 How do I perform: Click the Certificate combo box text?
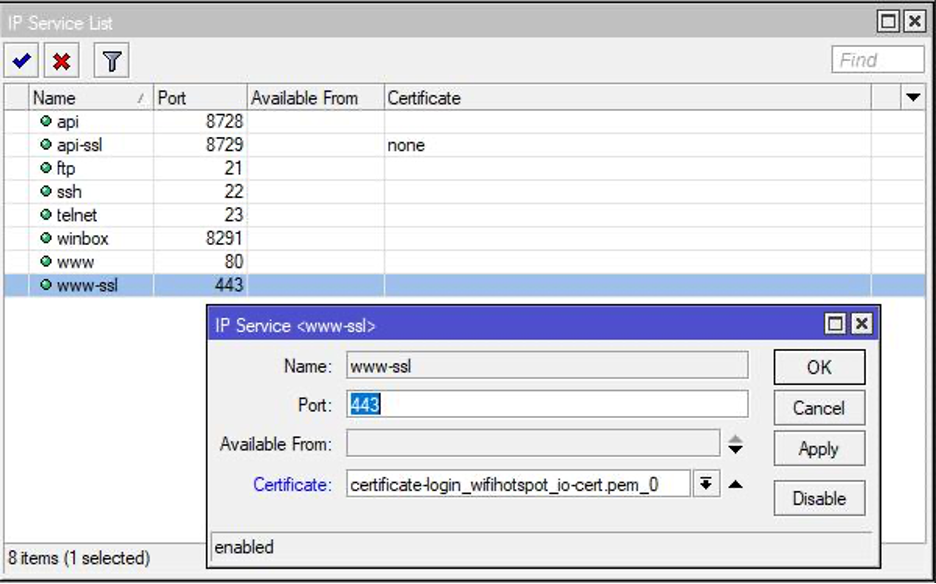[x=518, y=484]
